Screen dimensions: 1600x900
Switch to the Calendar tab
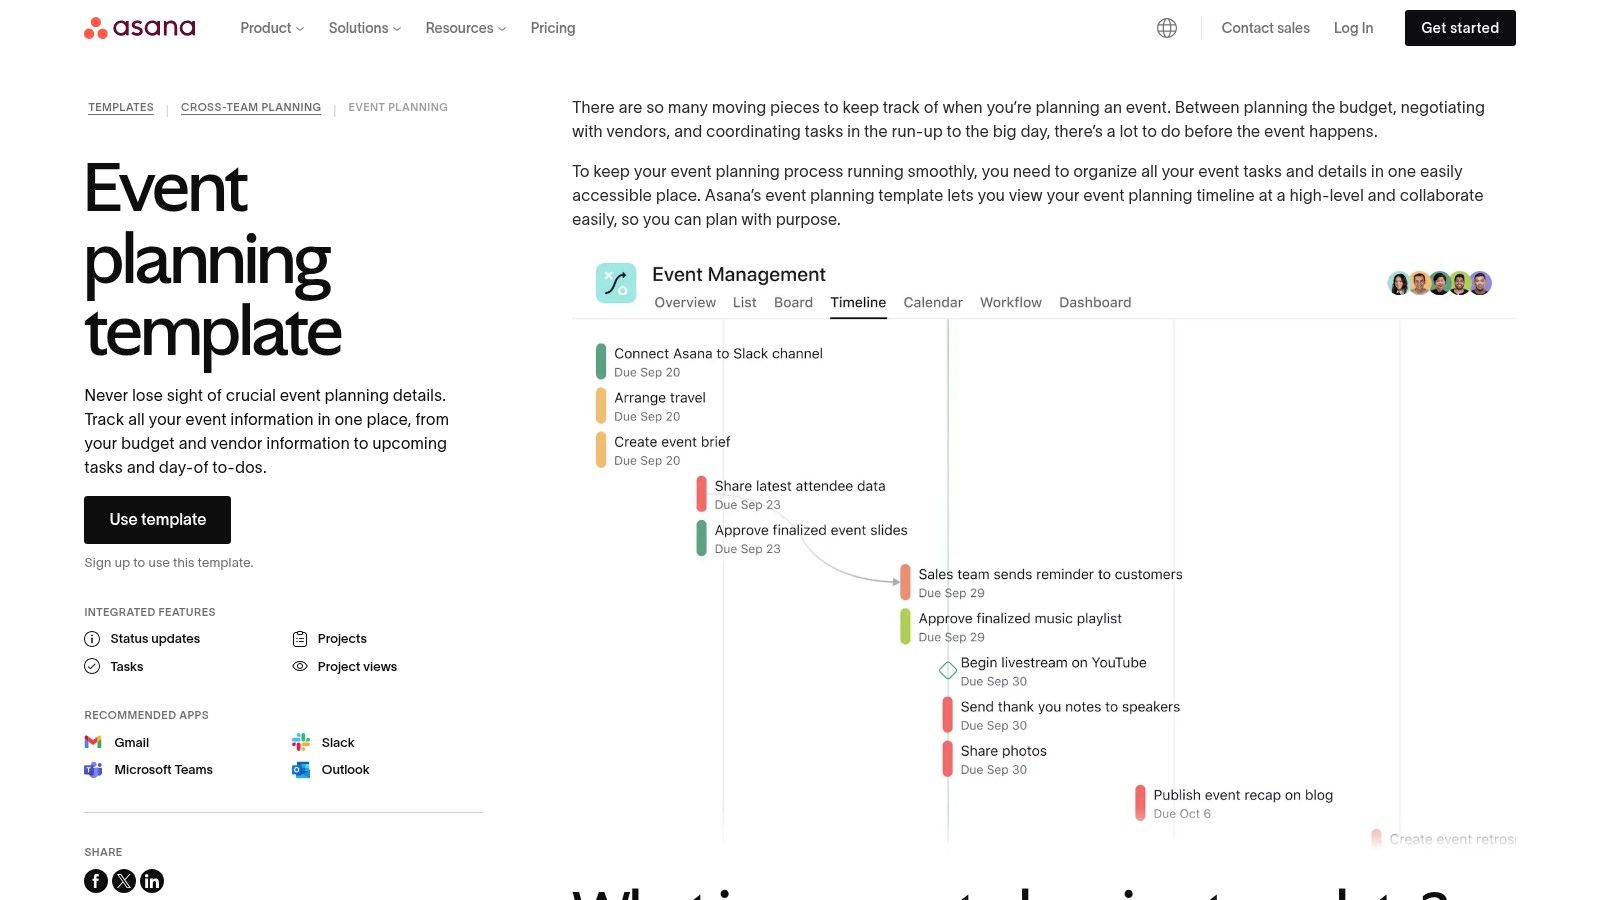point(932,302)
